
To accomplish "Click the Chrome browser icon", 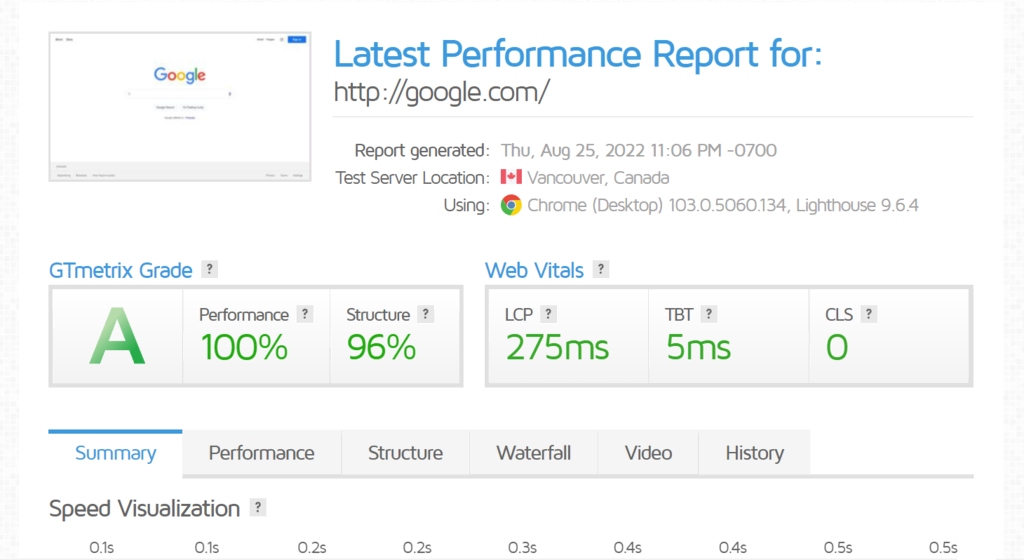I will (x=510, y=205).
